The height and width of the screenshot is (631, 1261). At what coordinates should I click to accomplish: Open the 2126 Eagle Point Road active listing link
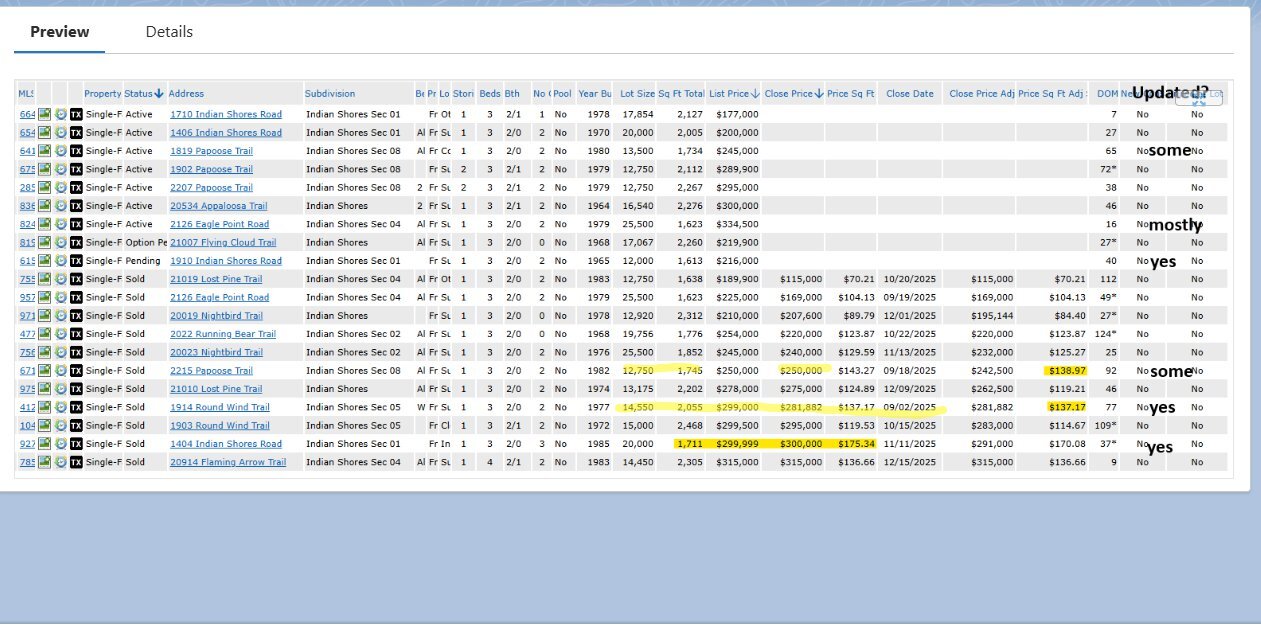click(219, 225)
